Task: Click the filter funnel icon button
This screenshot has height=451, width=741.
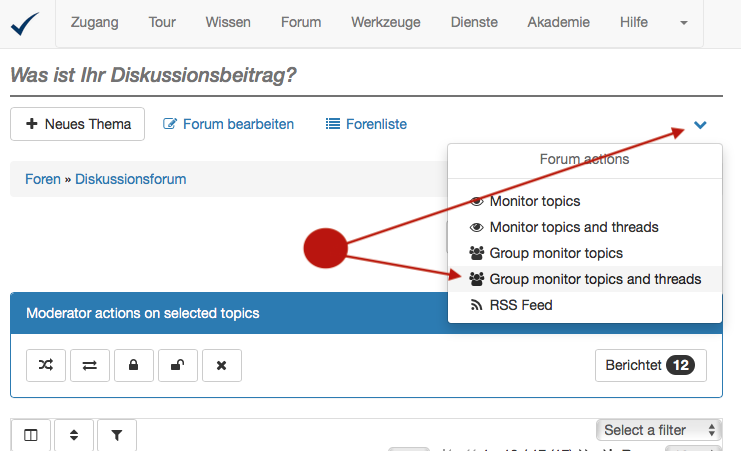Action: click(116, 435)
